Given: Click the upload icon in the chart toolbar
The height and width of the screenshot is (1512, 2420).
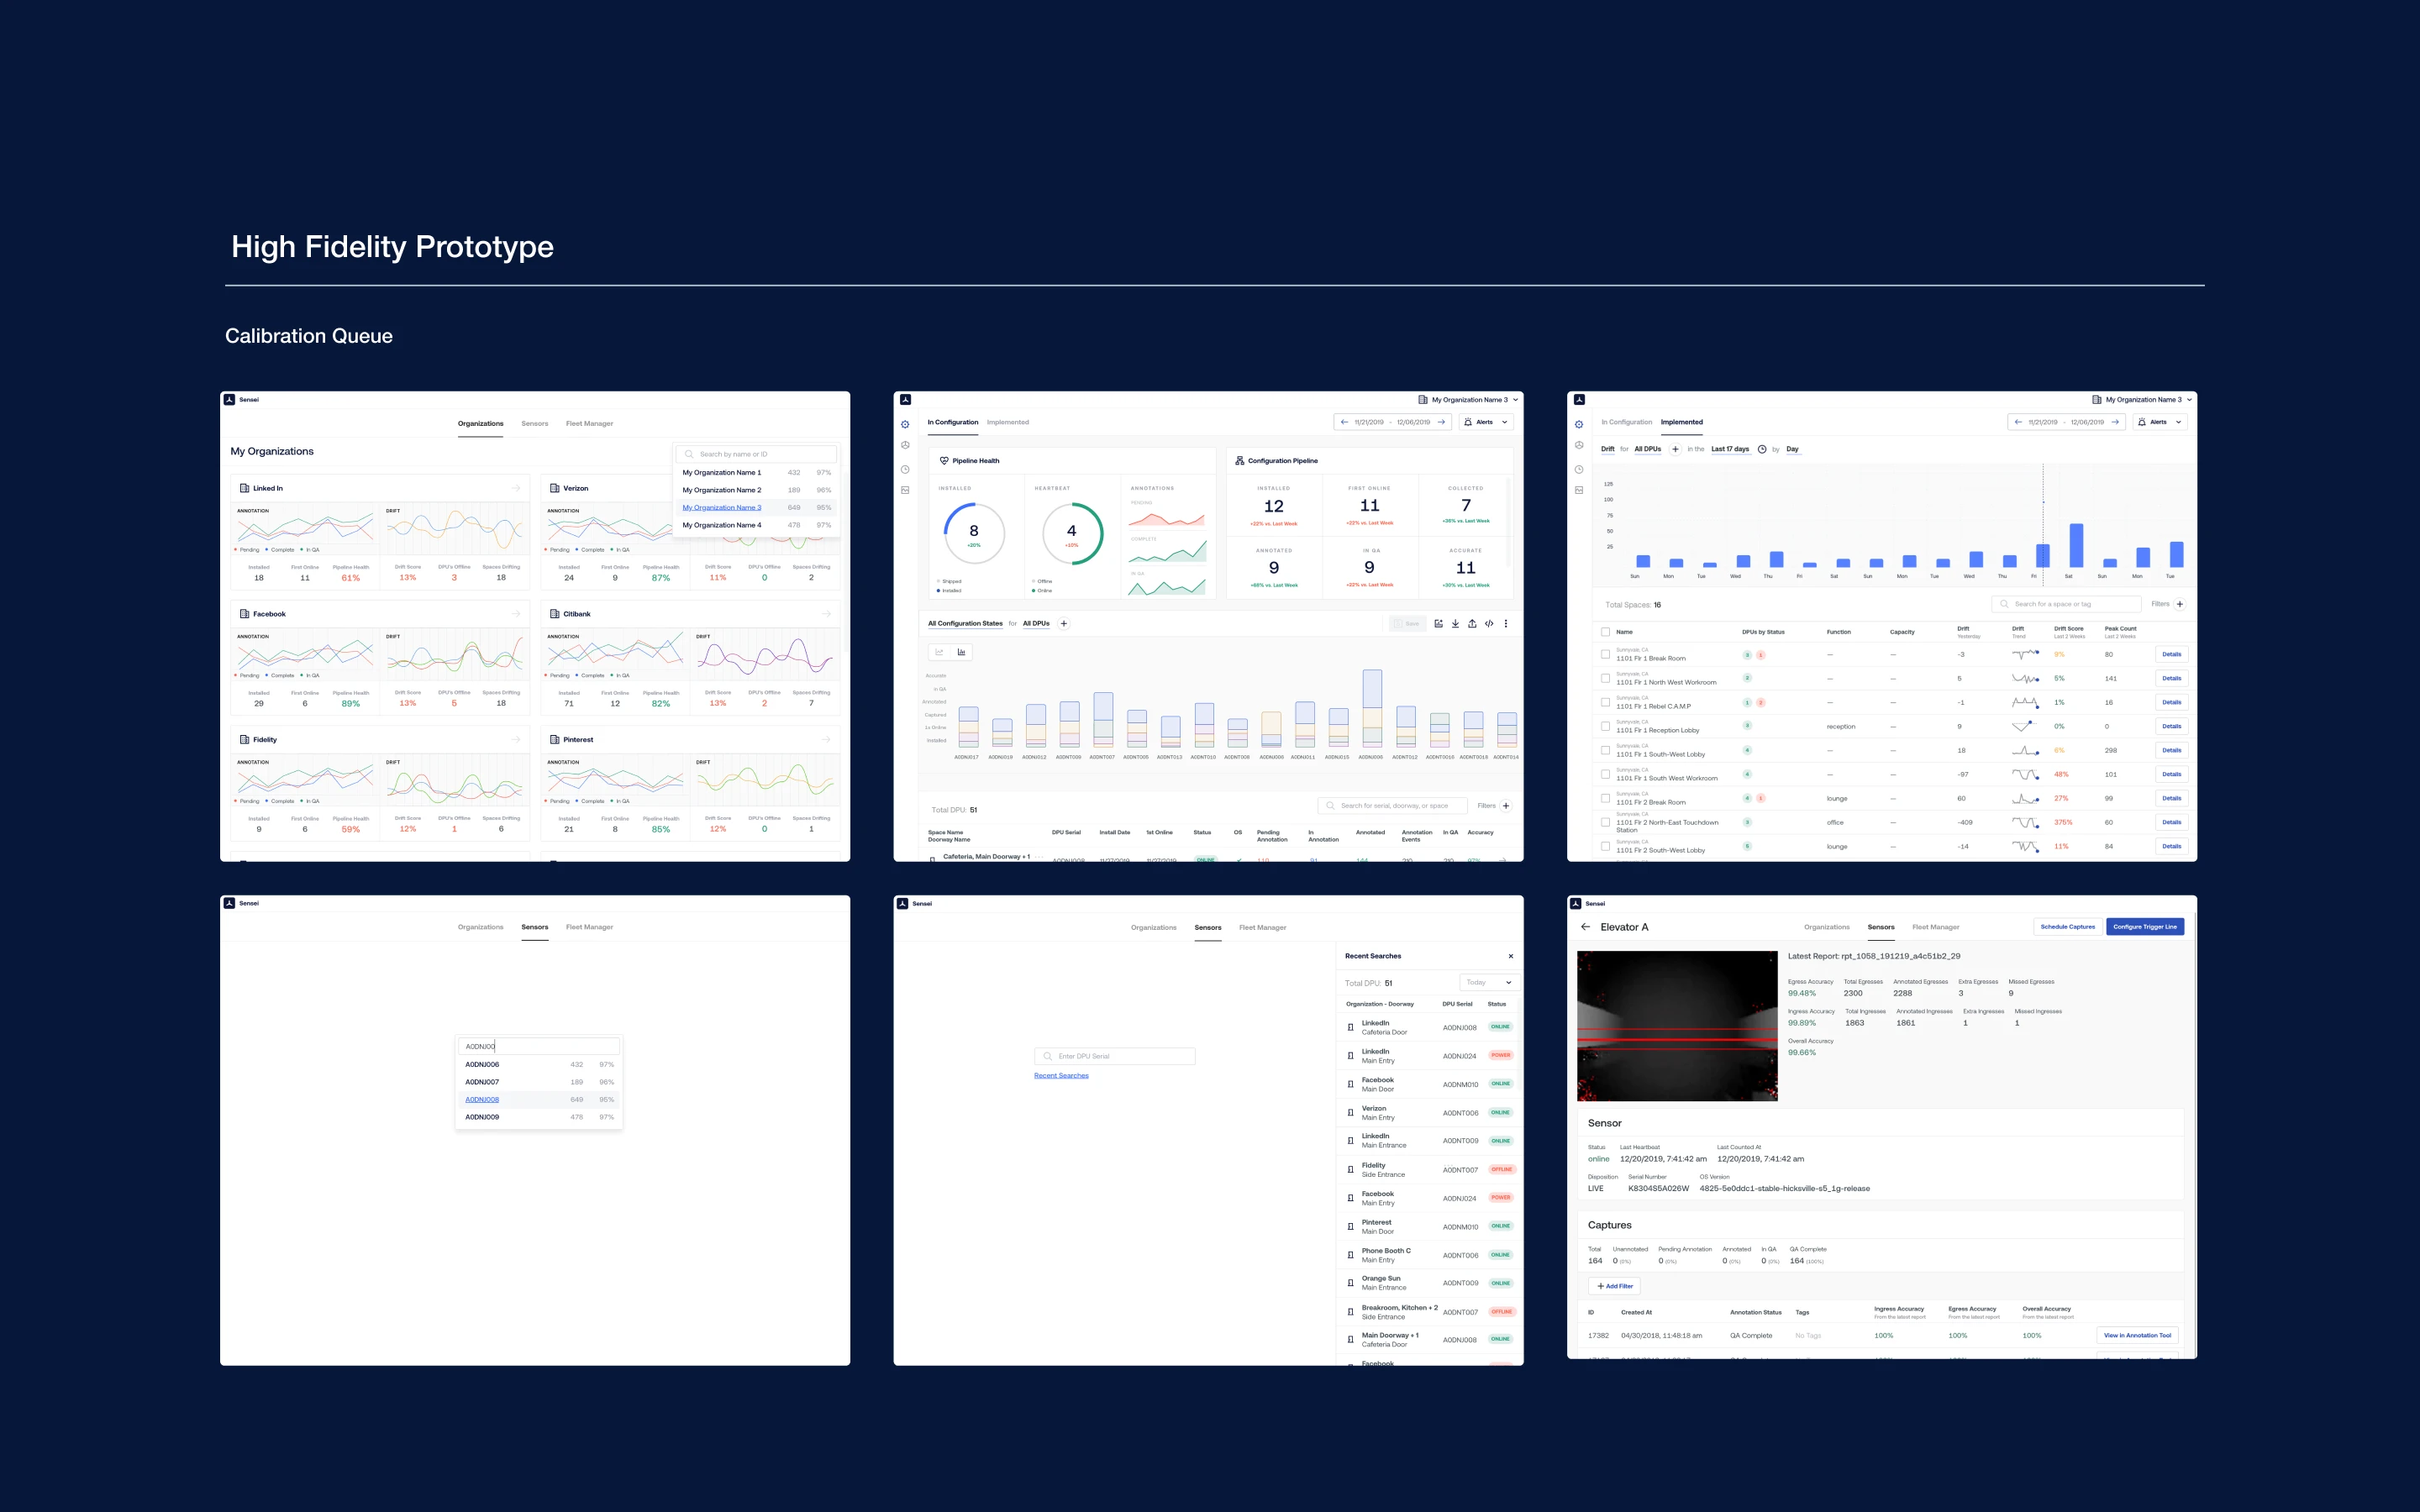Looking at the screenshot, I should click(x=1473, y=624).
